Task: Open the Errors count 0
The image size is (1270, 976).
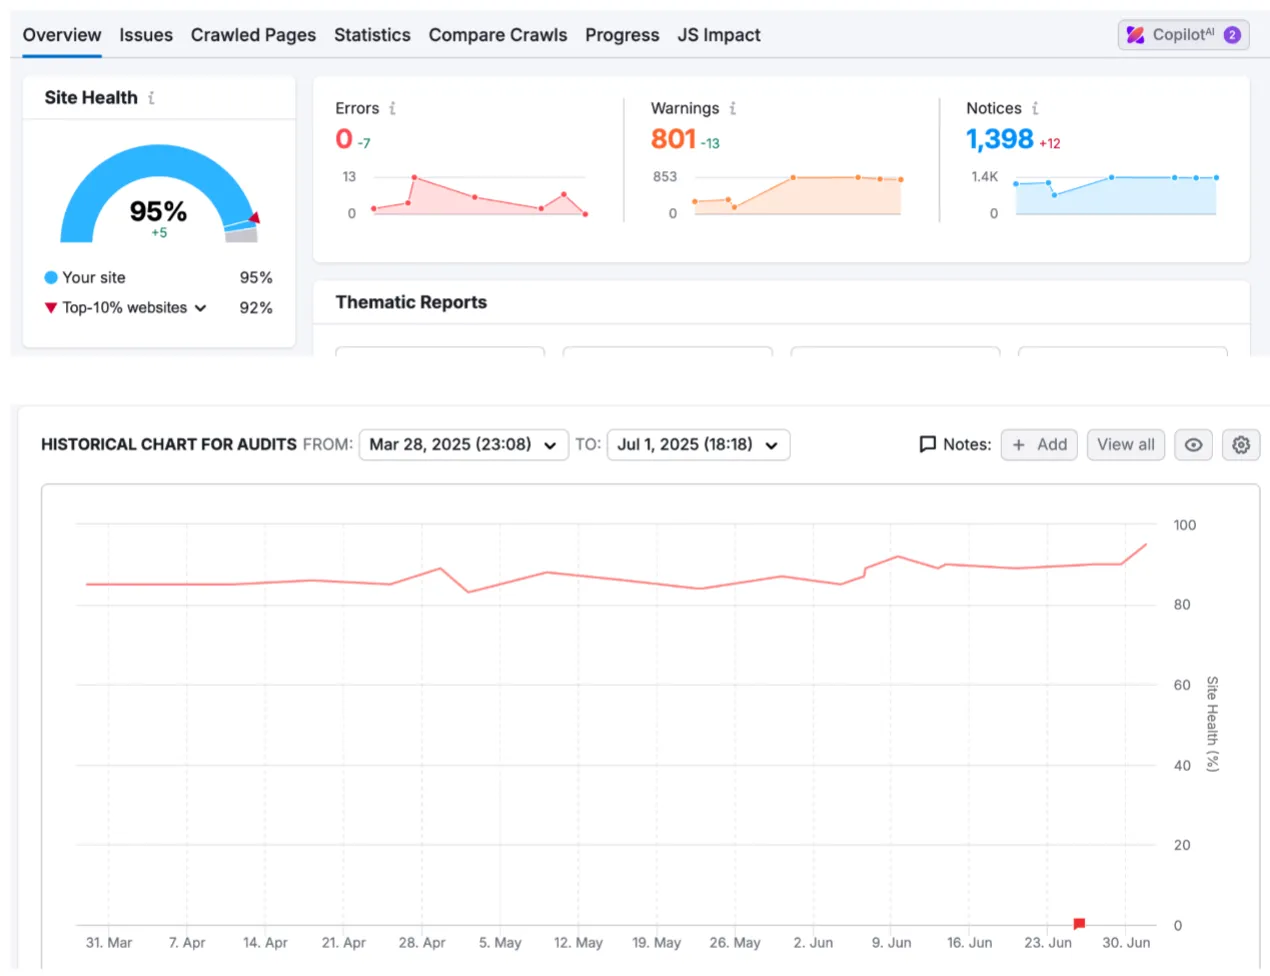Action: (344, 139)
